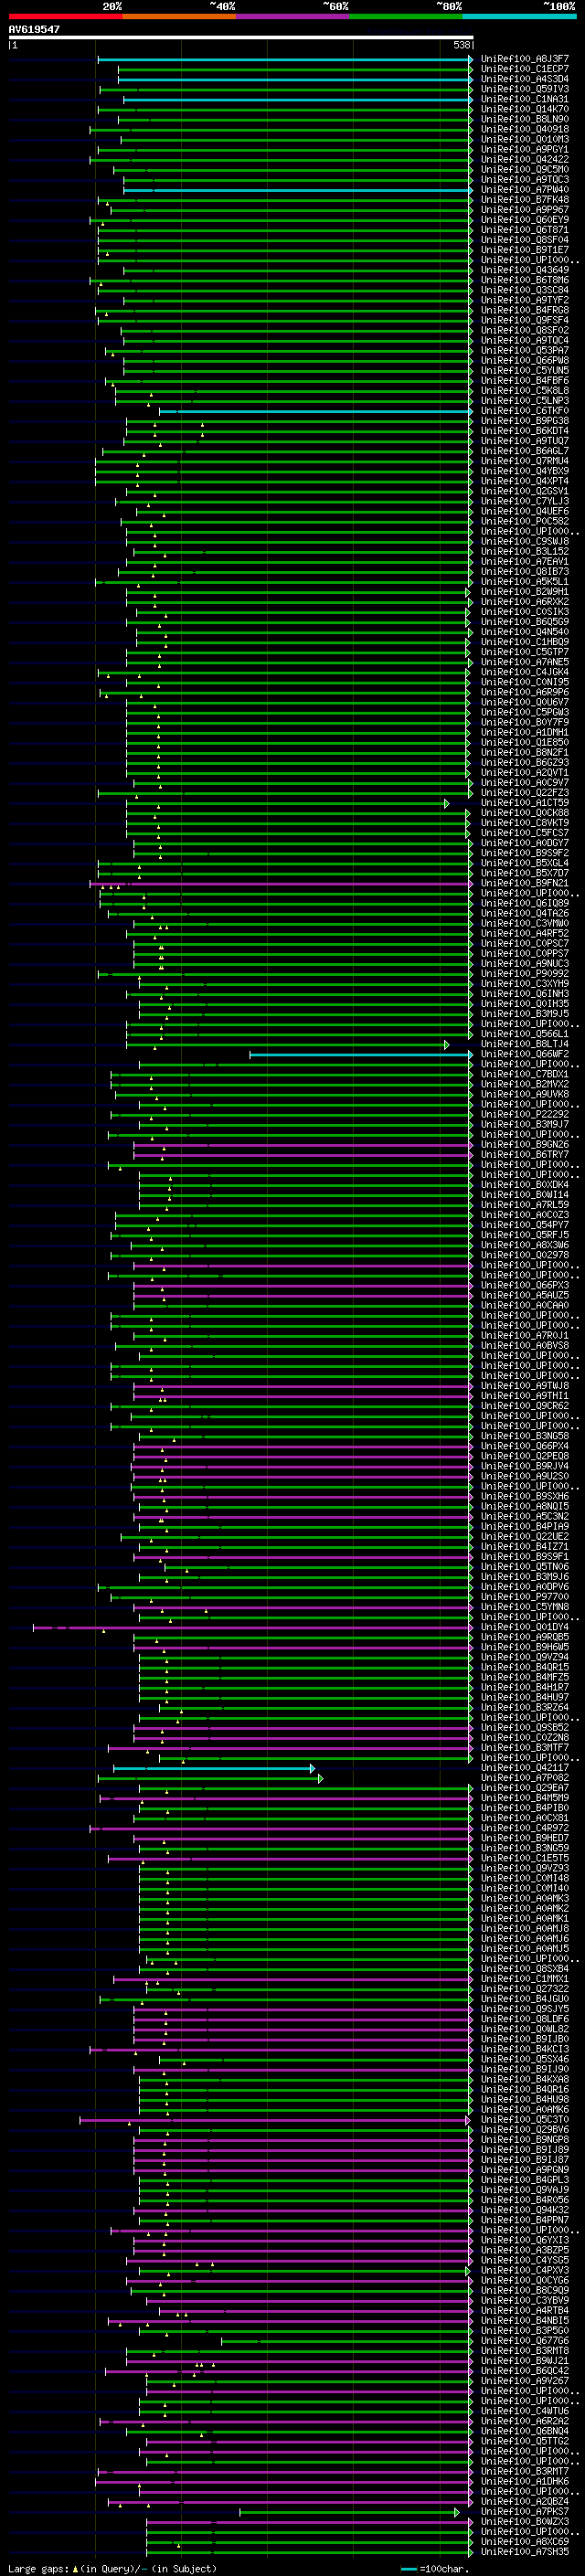Click the cyan alignment bar for UniRef100_C6TKF0

point(316,411)
